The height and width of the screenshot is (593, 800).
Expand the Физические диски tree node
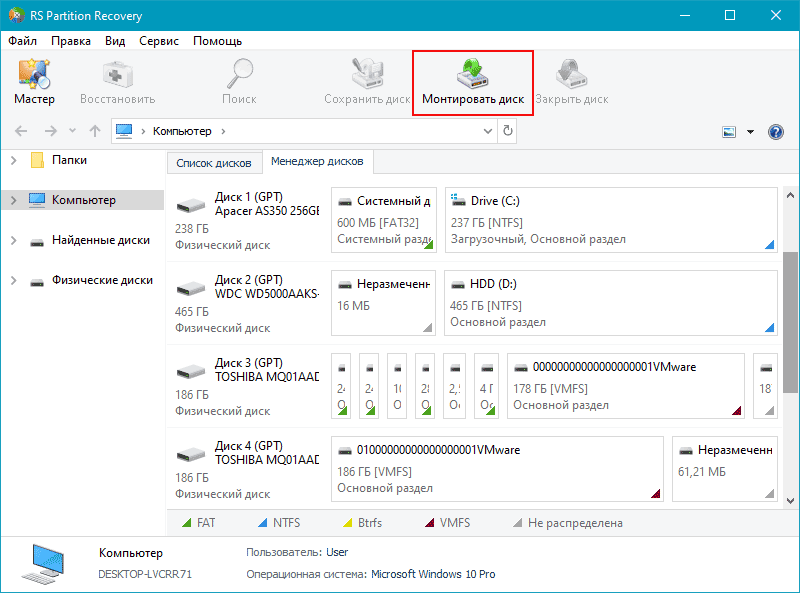coord(14,280)
